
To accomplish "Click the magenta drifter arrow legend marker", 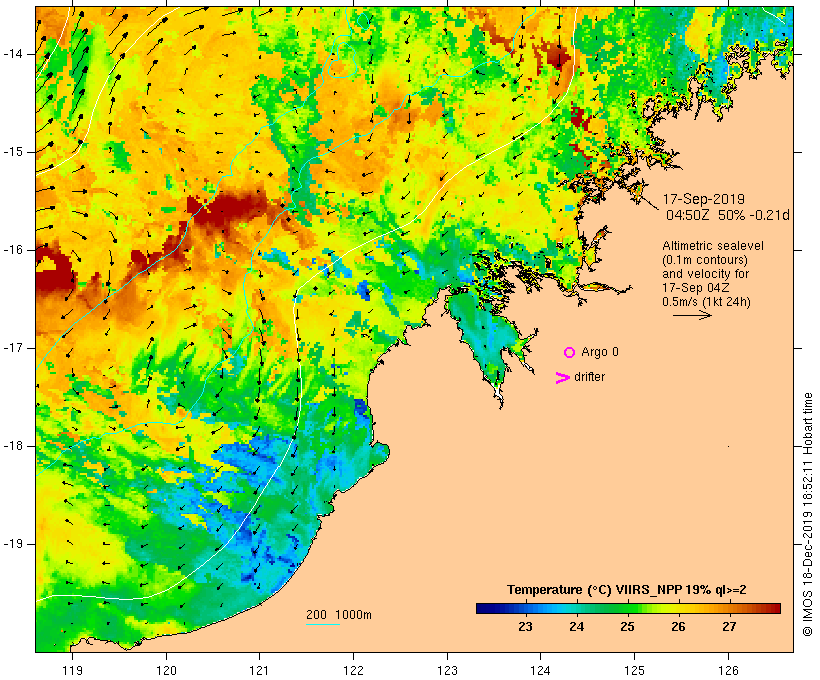I will click(563, 378).
